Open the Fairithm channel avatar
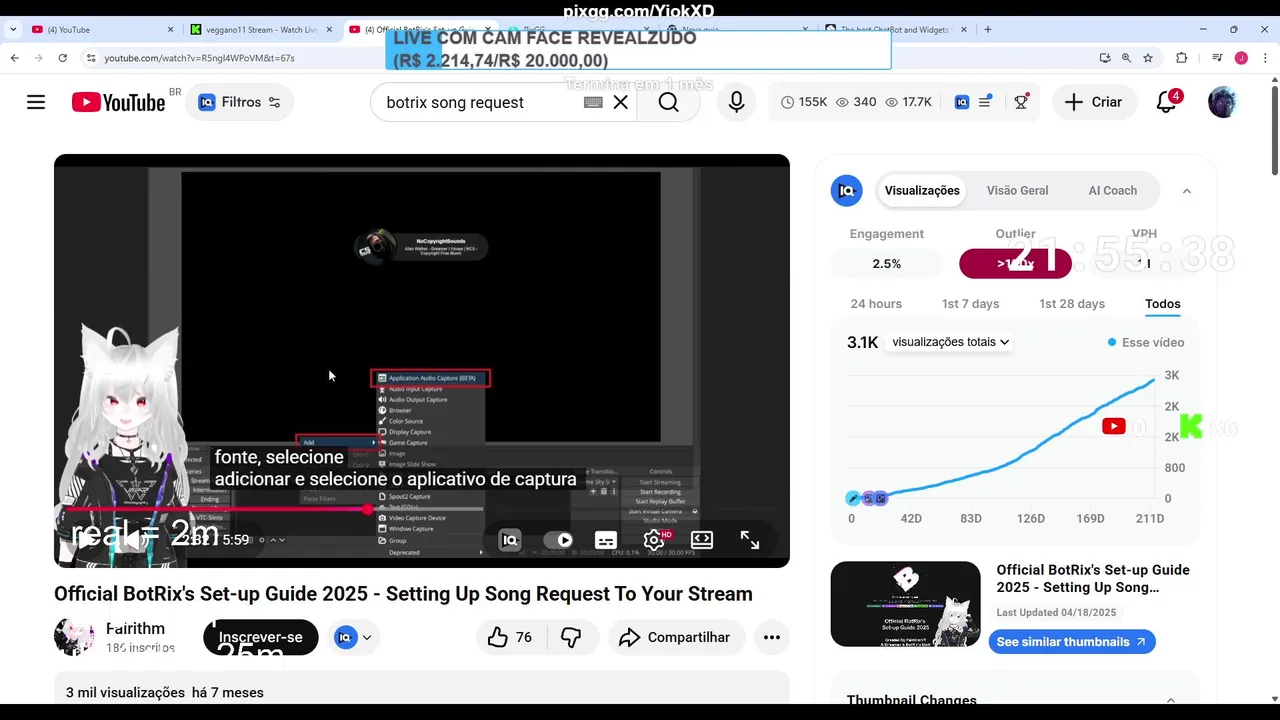Viewport: 1280px width, 720px height. pyautogui.click(x=74, y=637)
